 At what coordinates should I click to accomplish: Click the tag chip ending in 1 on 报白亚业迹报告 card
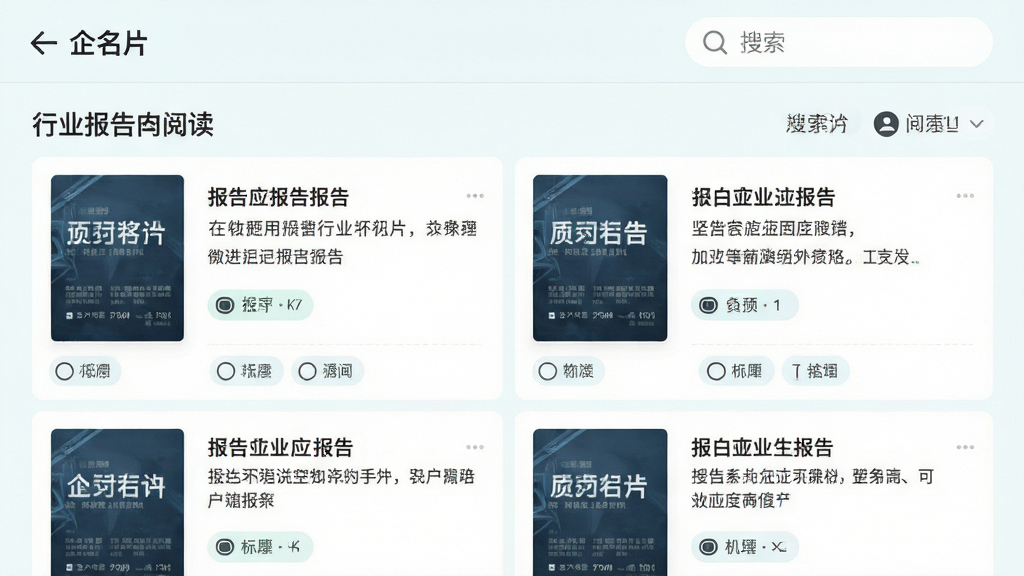(x=744, y=305)
